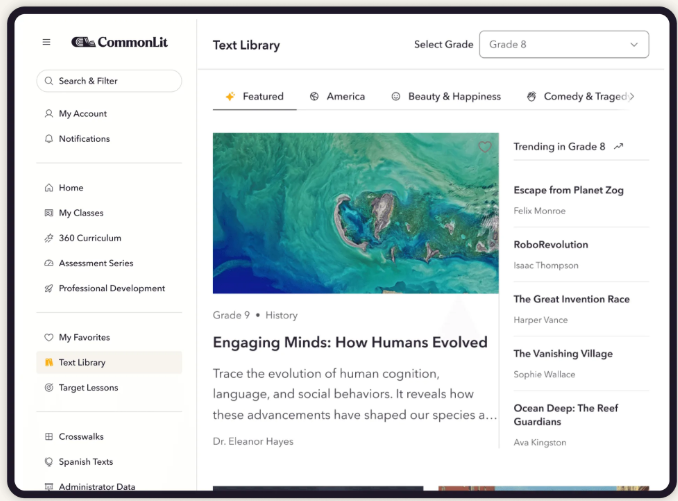Click author name Sophie Wallace
Image resolution: width=678 pixels, height=501 pixels.
coord(544,374)
